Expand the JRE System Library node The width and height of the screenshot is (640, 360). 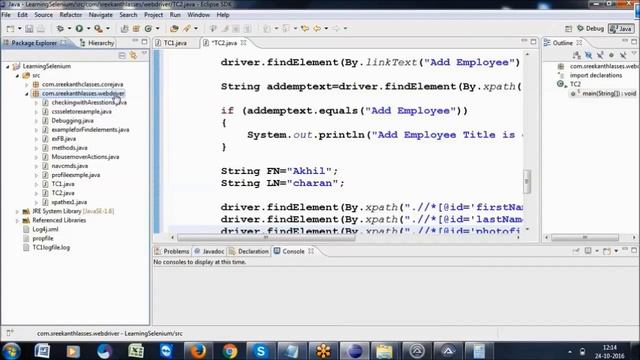point(17,211)
